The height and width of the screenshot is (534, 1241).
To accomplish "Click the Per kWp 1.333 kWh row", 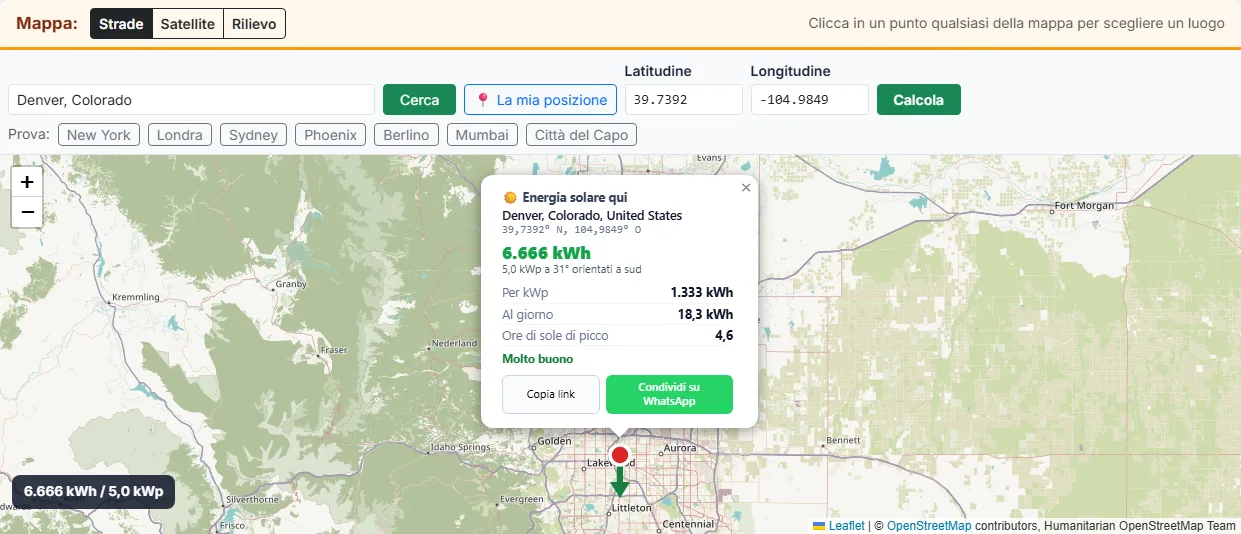I will 617,293.
